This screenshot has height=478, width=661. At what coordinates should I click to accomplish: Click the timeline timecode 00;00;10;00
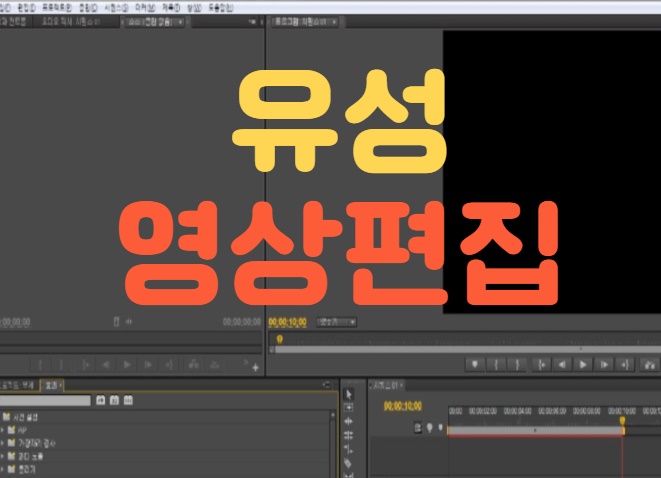pyautogui.click(x=403, y=406)
